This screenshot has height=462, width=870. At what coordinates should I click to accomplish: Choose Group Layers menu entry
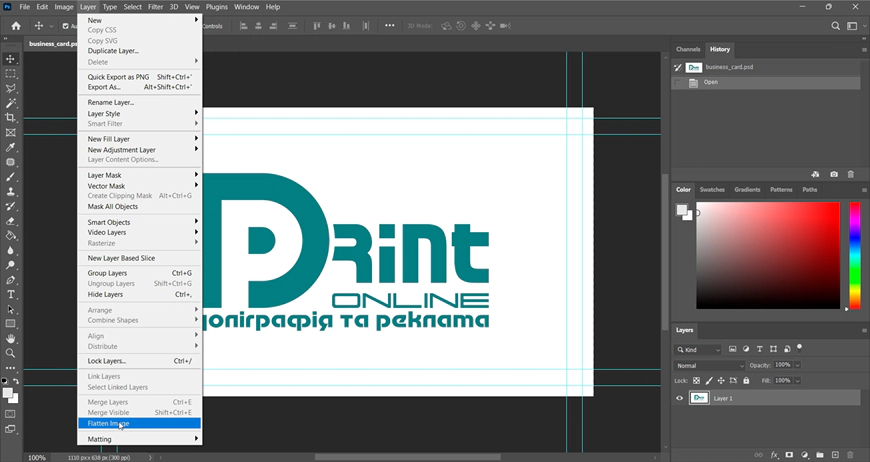click(x=140, y=273)
